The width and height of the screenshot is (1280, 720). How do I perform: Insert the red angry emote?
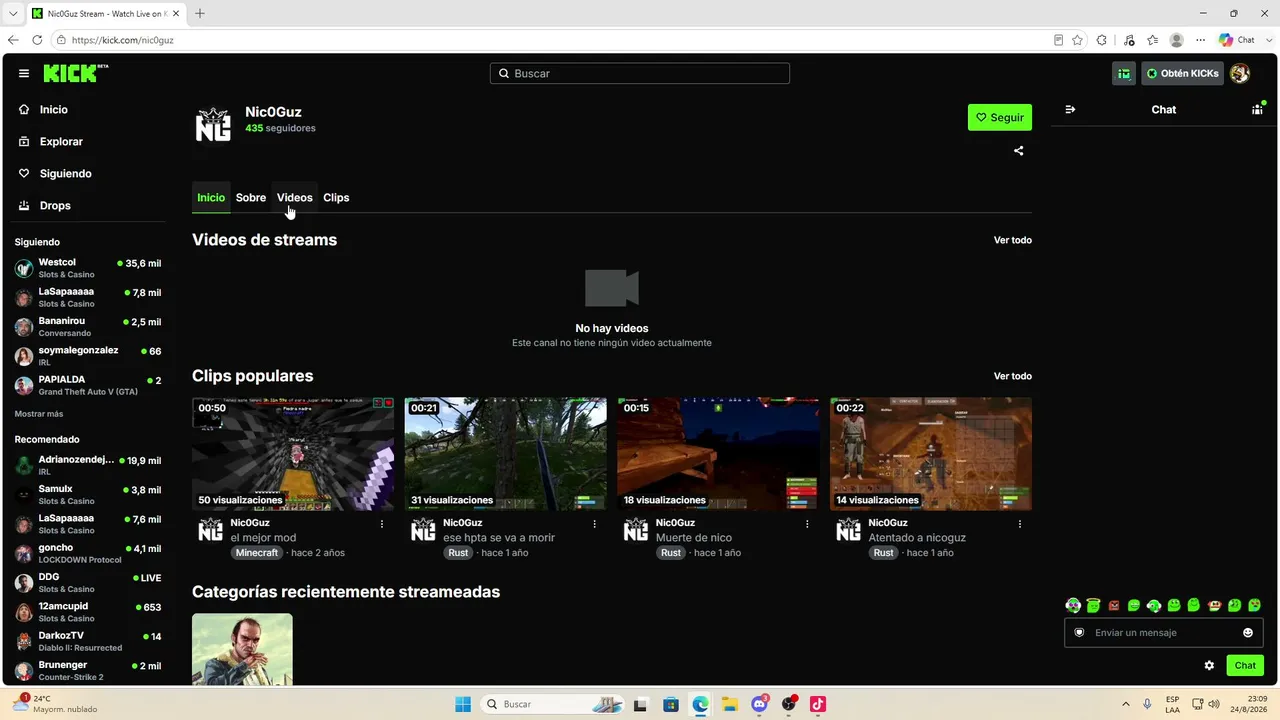[x=1114, y=605]
